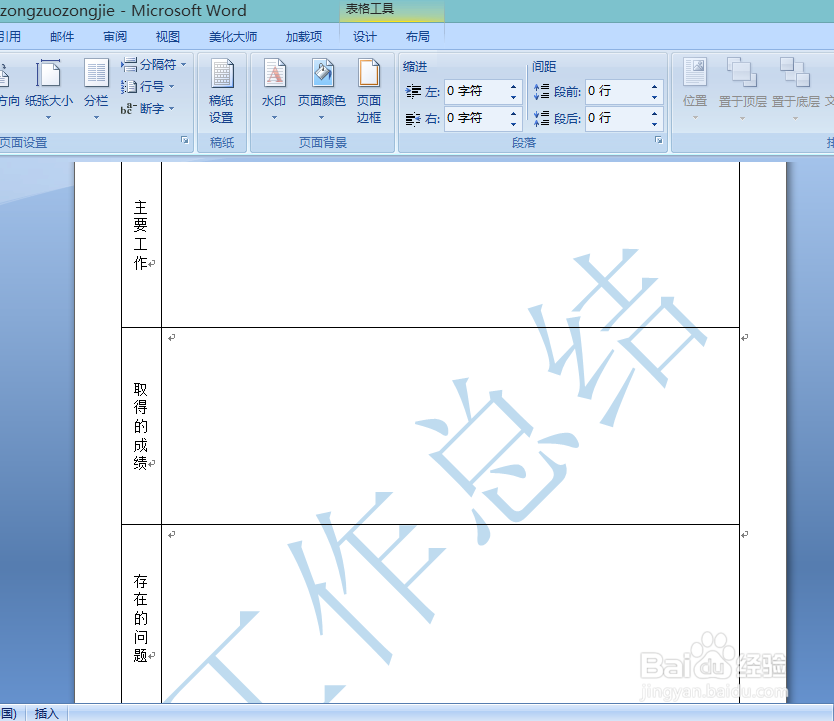Viewport: 834px width, 721px height.
Task: Open 稿纸设置 manuscript paper settings
Action: click(x=221, y=88)
